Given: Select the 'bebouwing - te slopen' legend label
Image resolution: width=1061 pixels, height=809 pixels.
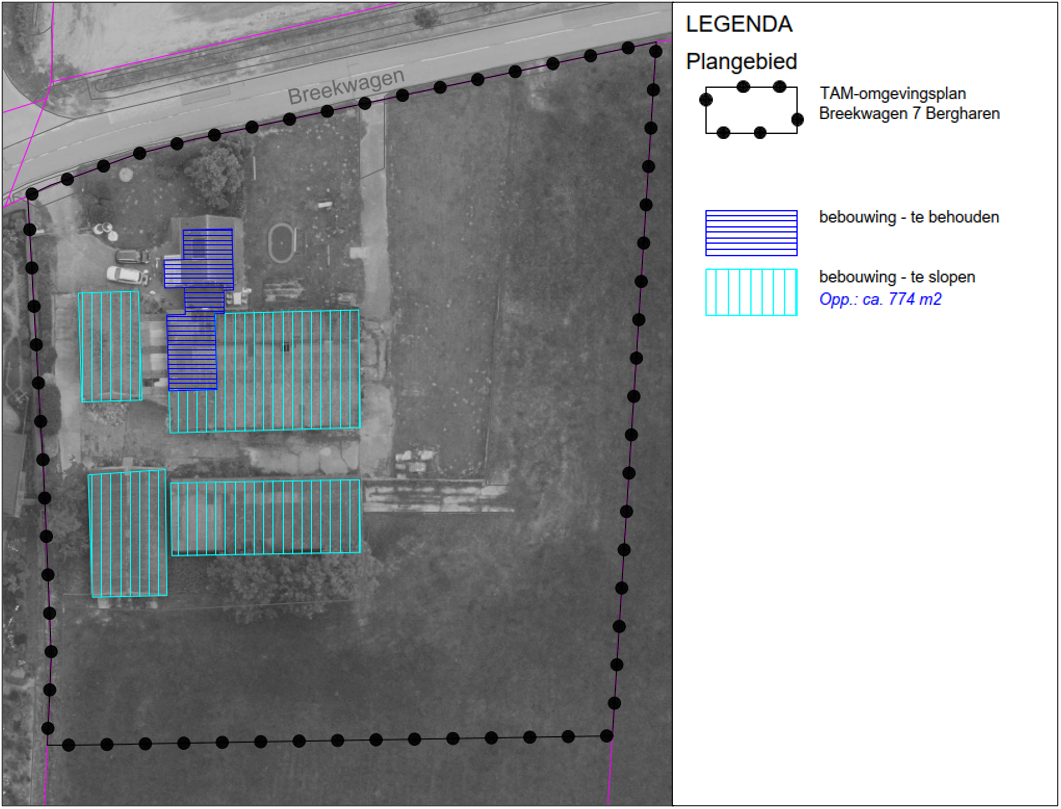Looking at the screenshot, I should [897, 277].
